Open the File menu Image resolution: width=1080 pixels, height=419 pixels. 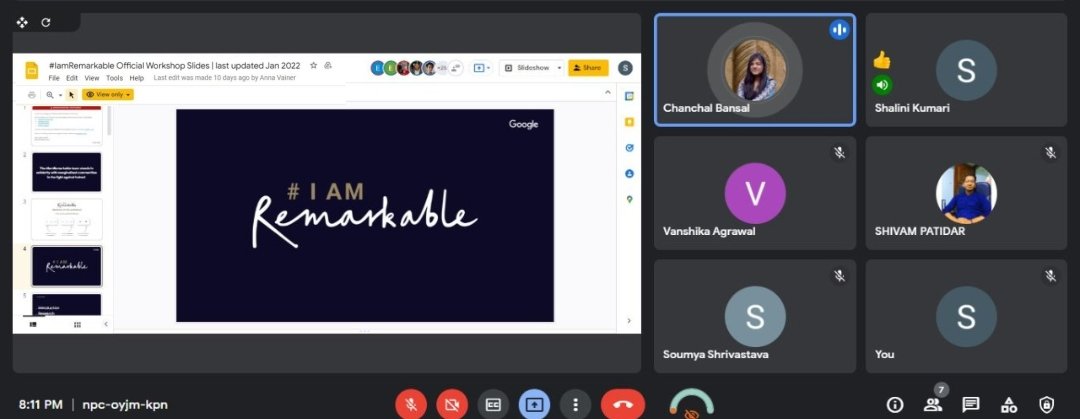(54, 78)
